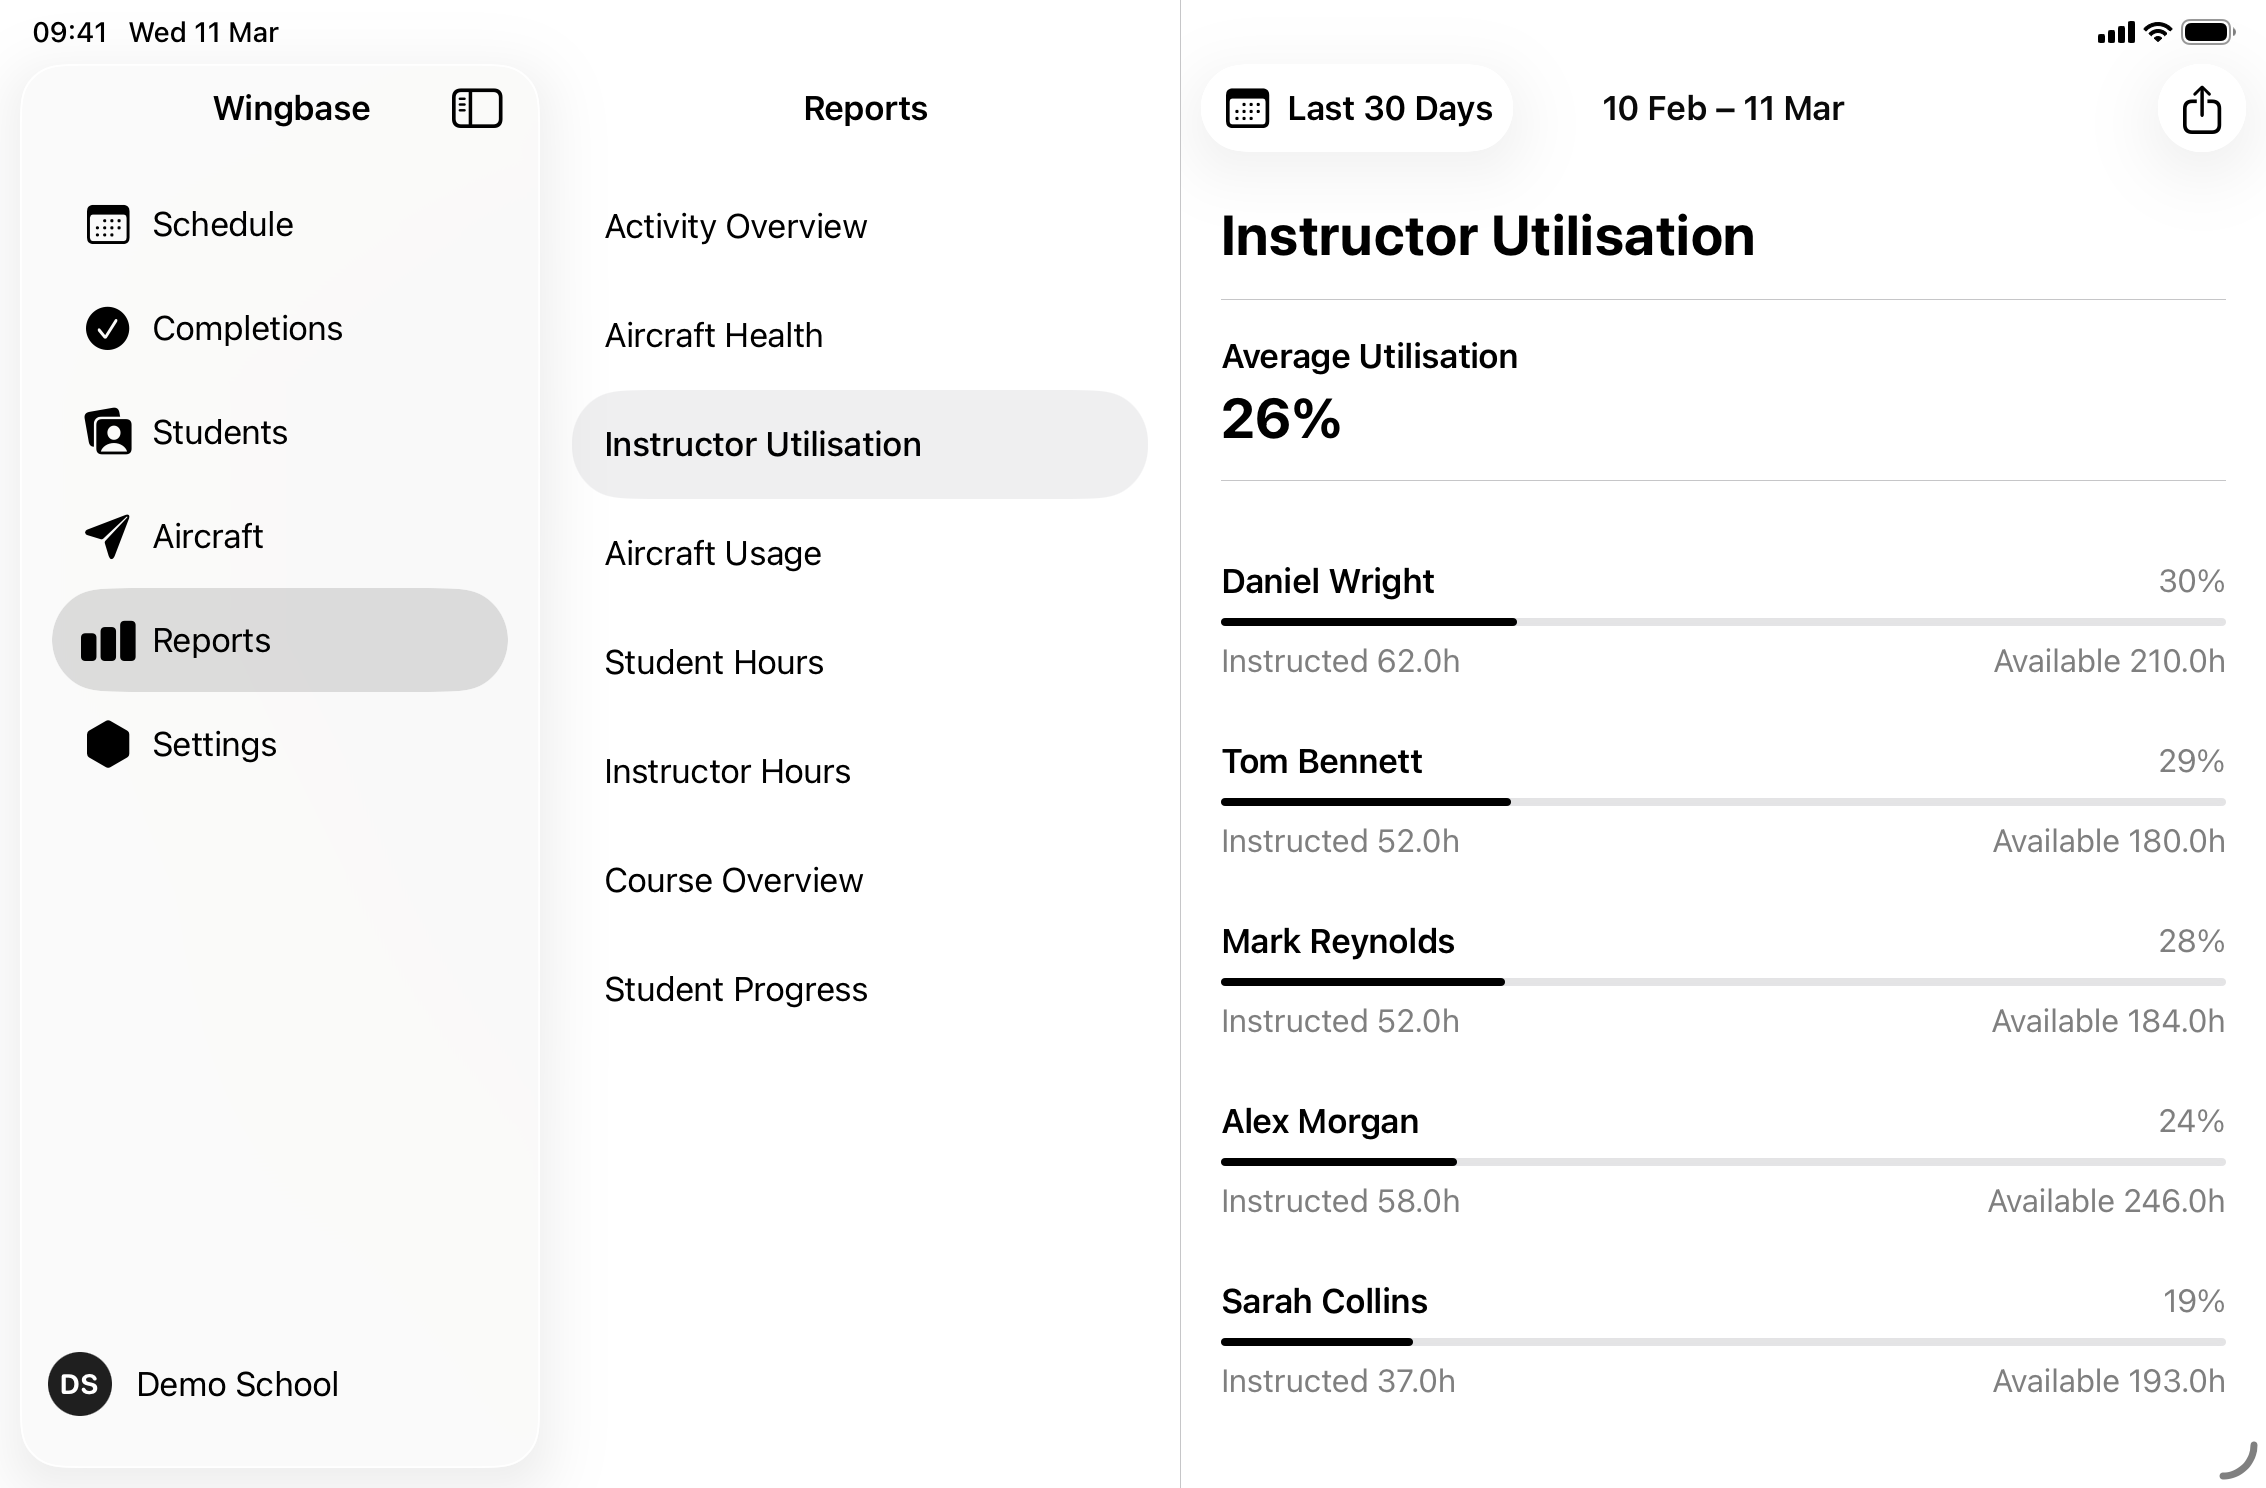Click Sarah Collins's 19% value
The width and height of the screenshot is (2266, 1488).
pos(2193,1301)
